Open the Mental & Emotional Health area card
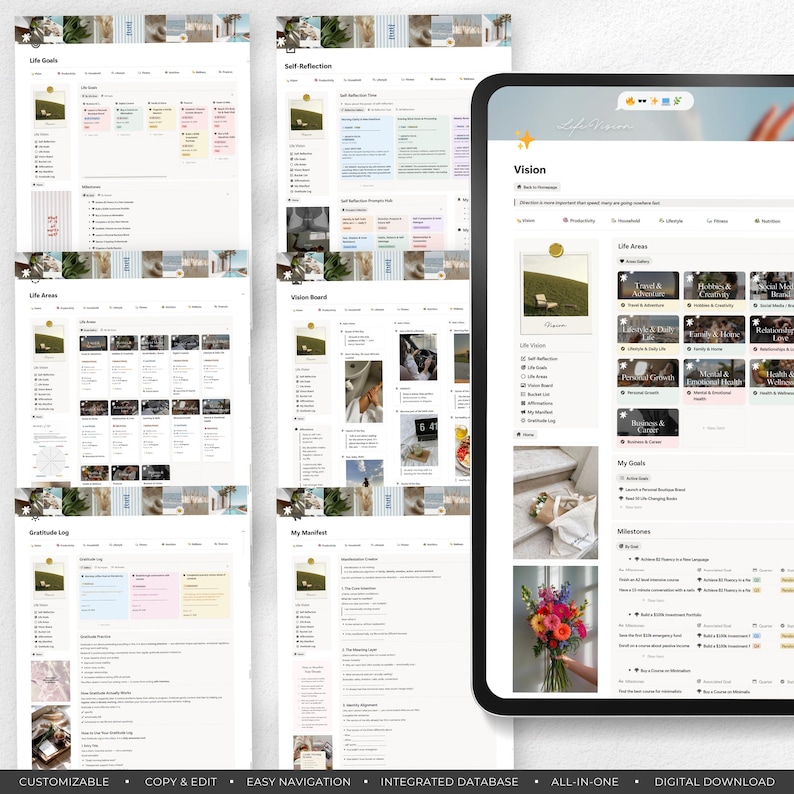This screenshot has width=794, height=794. pyautogui.click(x=714, y=381)
